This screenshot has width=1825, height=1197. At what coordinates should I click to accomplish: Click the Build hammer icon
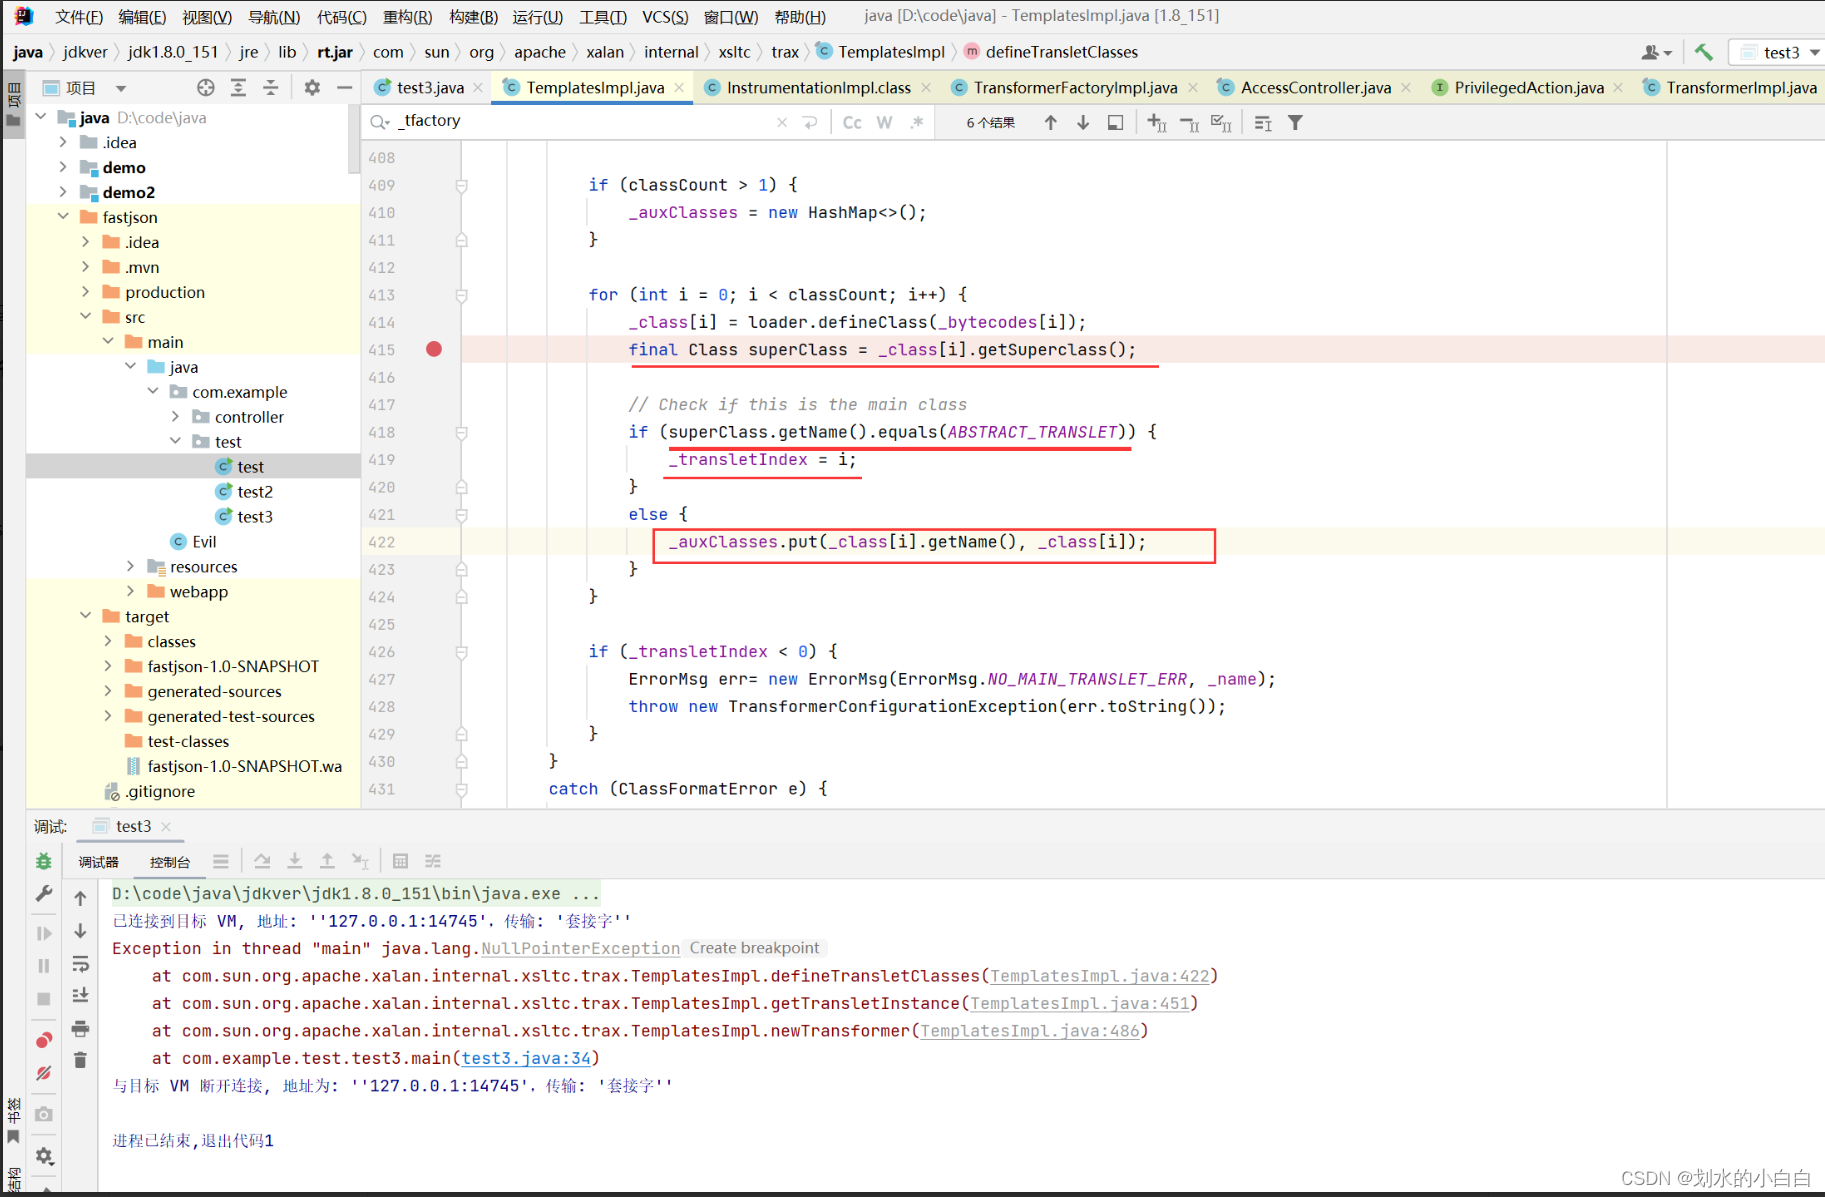point(1704,52)
